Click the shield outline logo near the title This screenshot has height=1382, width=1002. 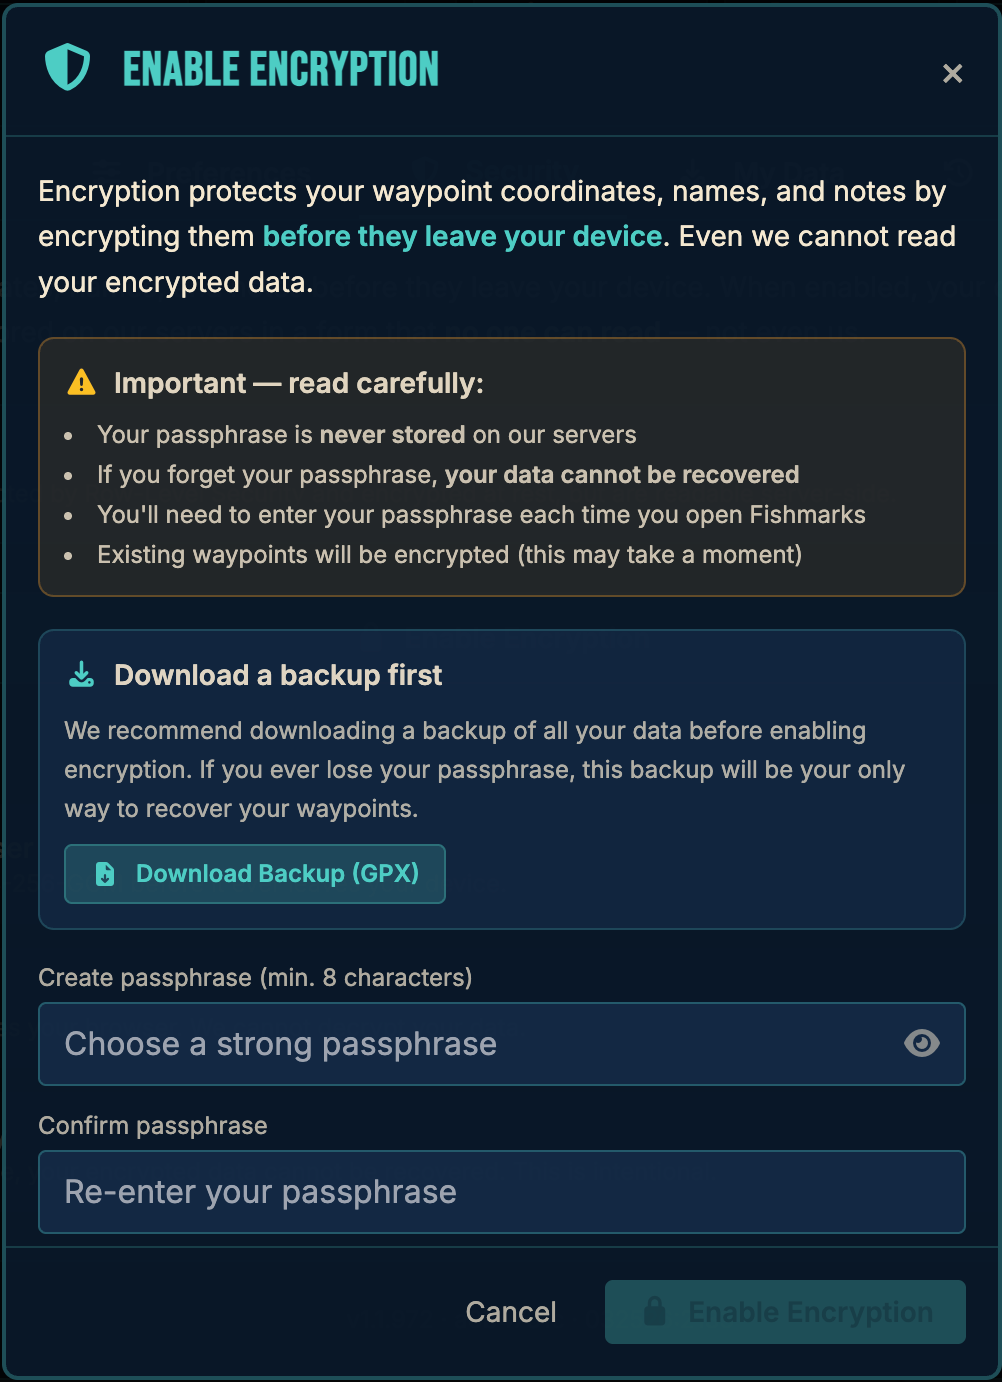(x=66, y=68)
